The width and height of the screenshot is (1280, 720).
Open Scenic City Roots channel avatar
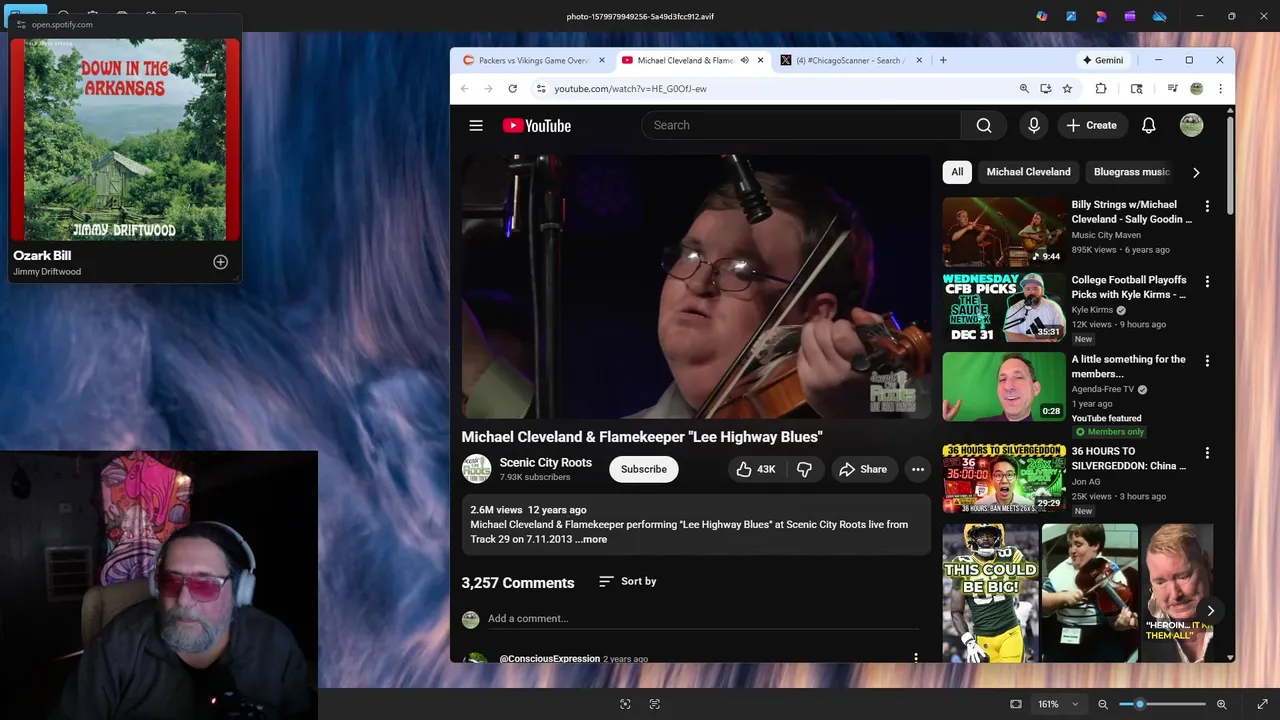[x=476, y=469]
